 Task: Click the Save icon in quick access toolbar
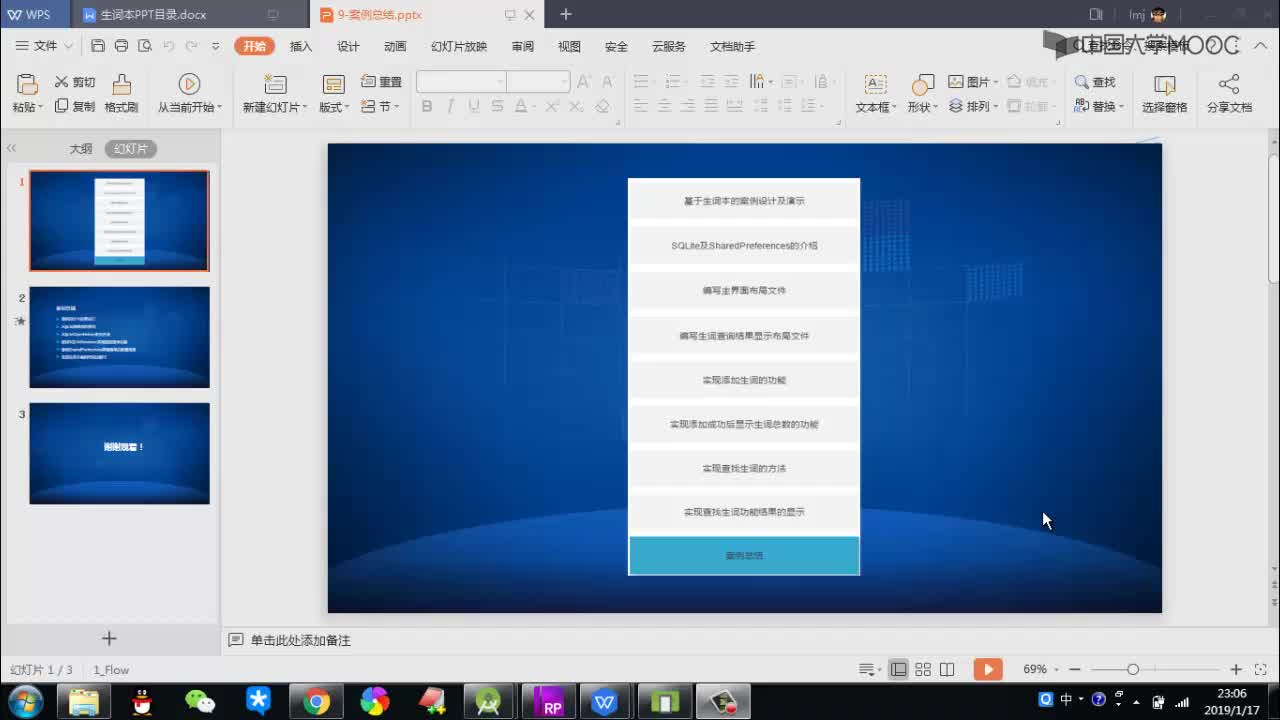tap(97, 46)
